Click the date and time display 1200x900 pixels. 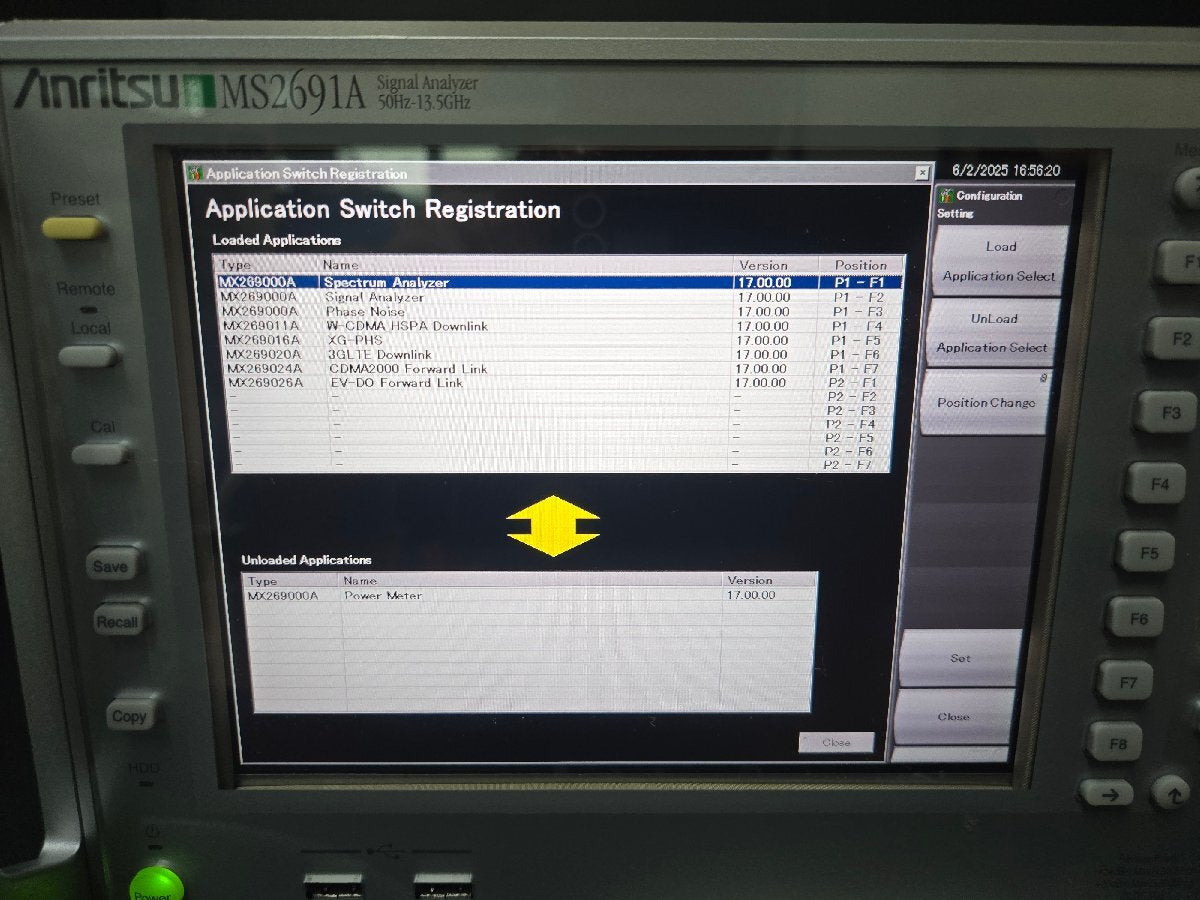point(1006,171)
